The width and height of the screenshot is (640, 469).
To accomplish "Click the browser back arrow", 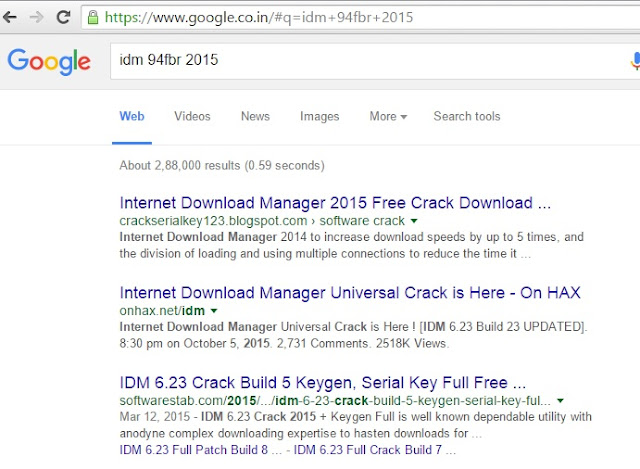I will [x=10, y=17].
